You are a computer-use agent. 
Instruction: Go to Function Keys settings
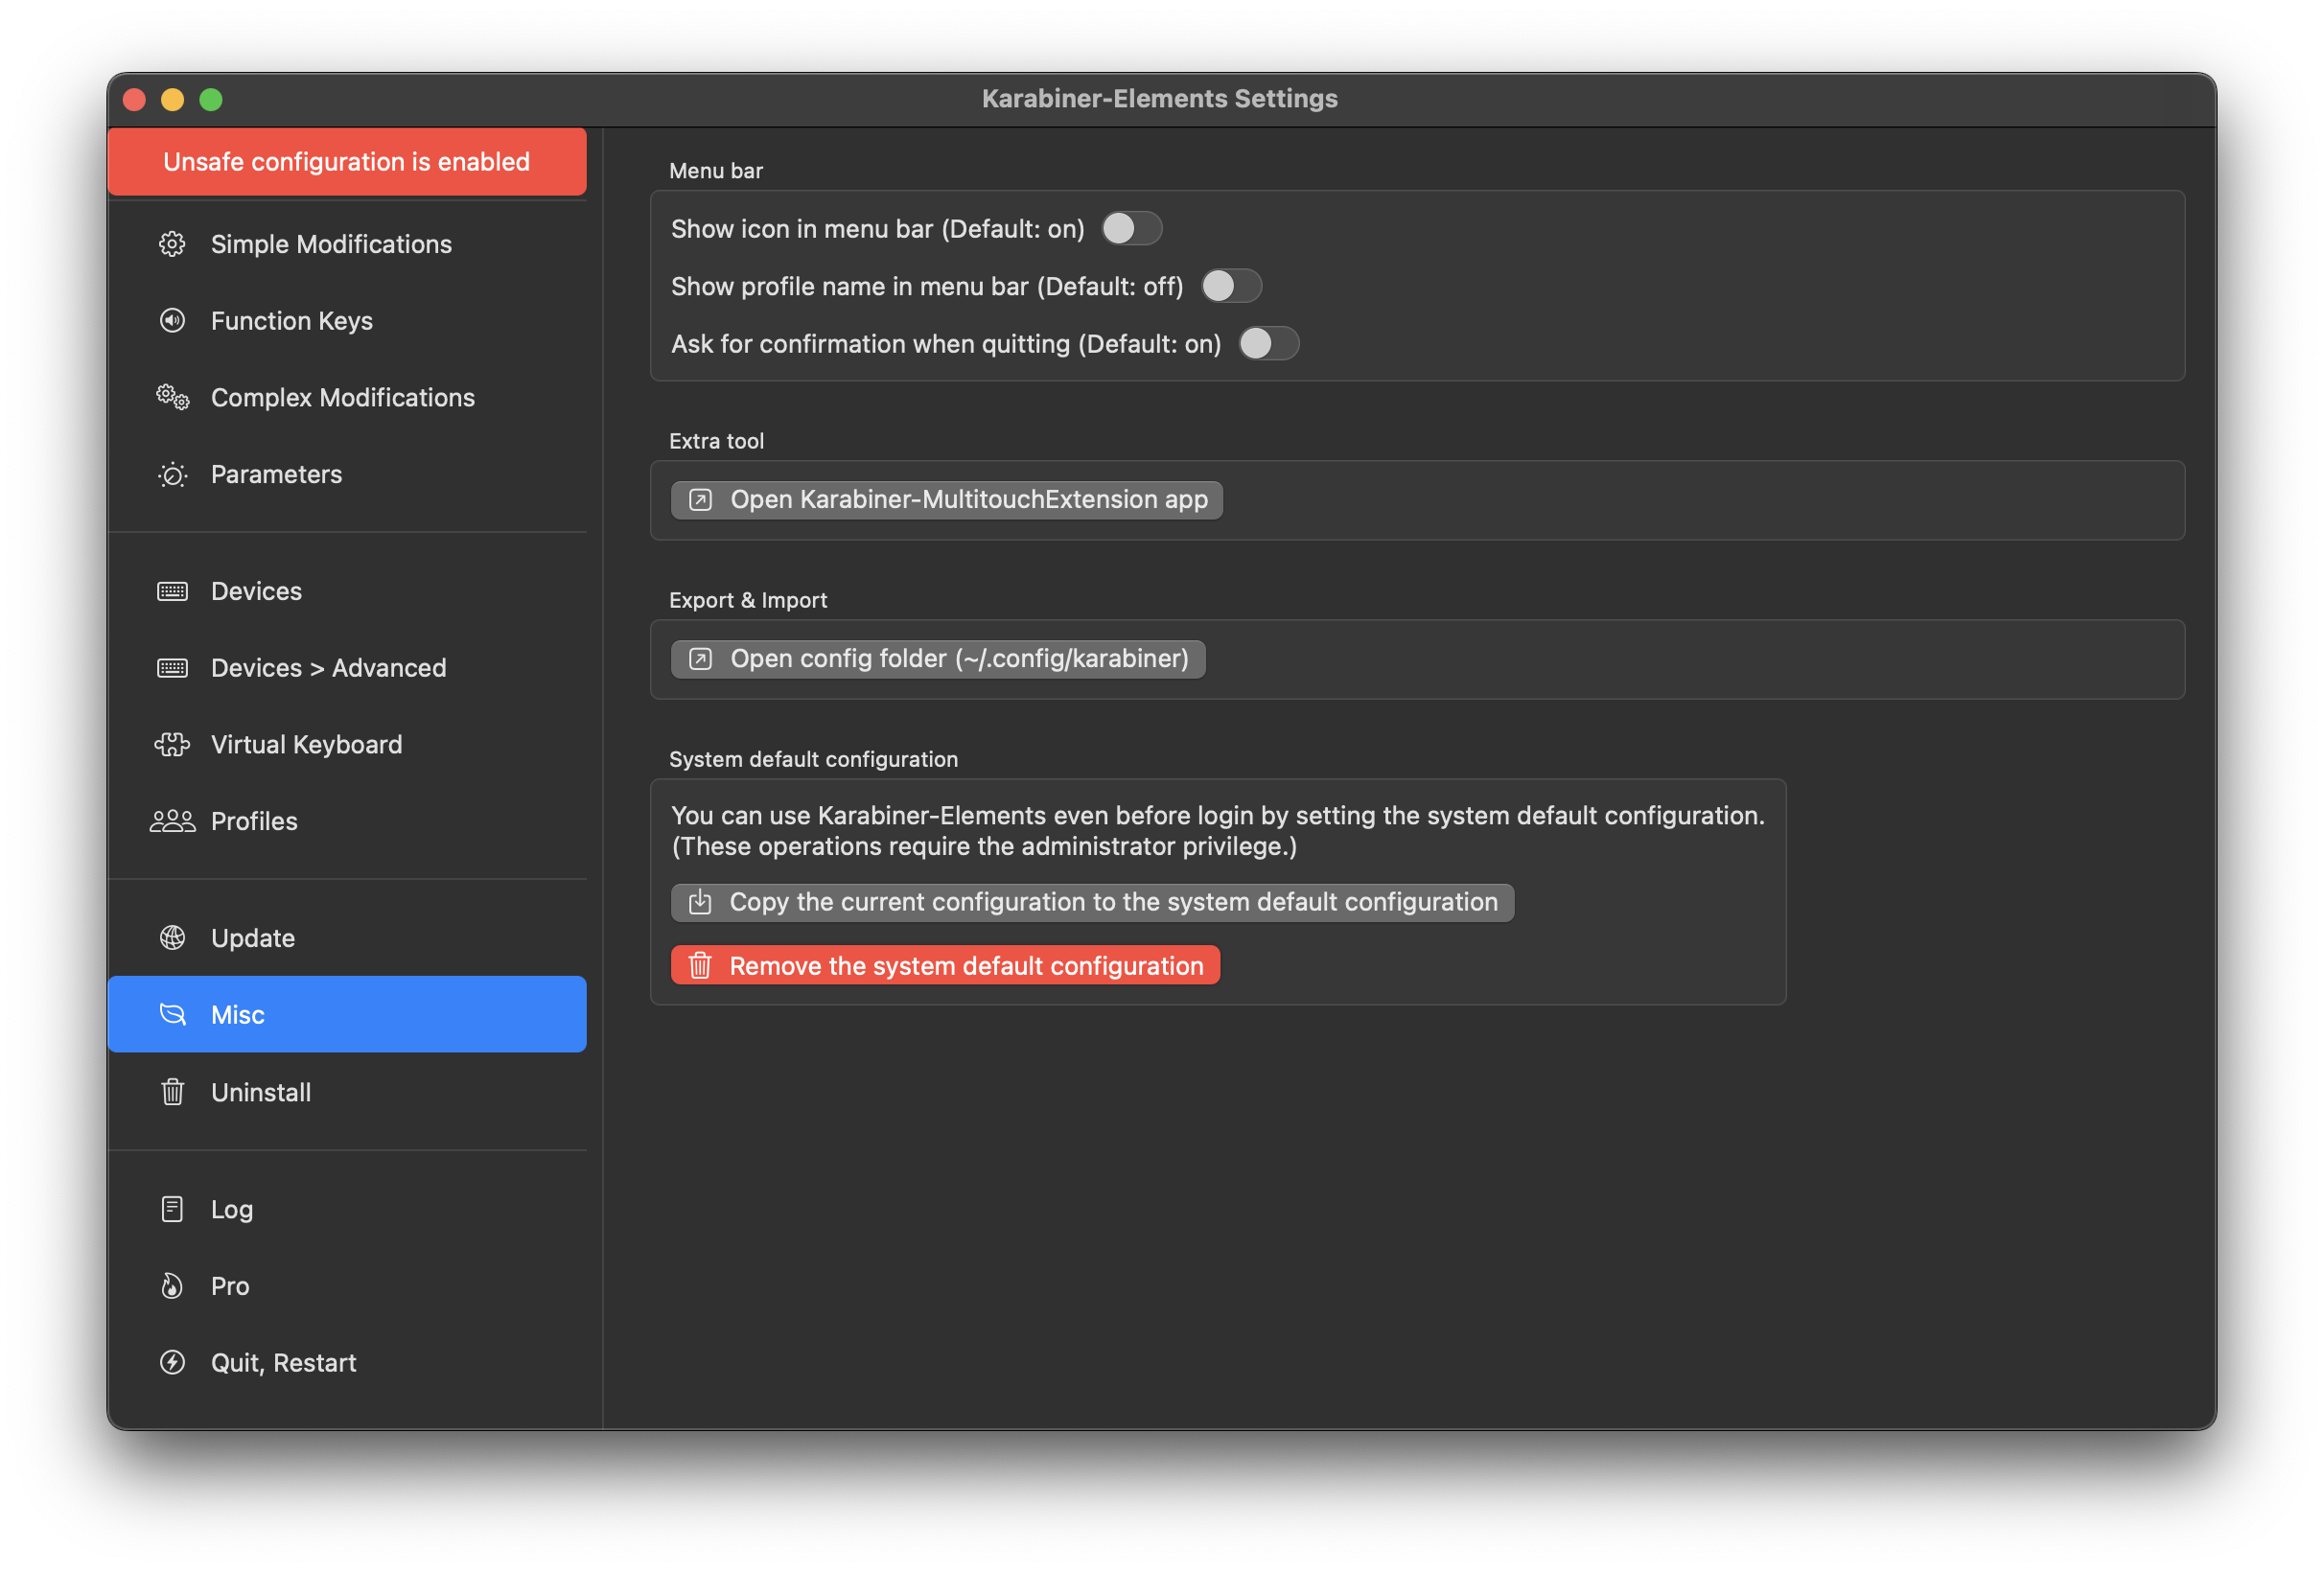click(347, 321)
